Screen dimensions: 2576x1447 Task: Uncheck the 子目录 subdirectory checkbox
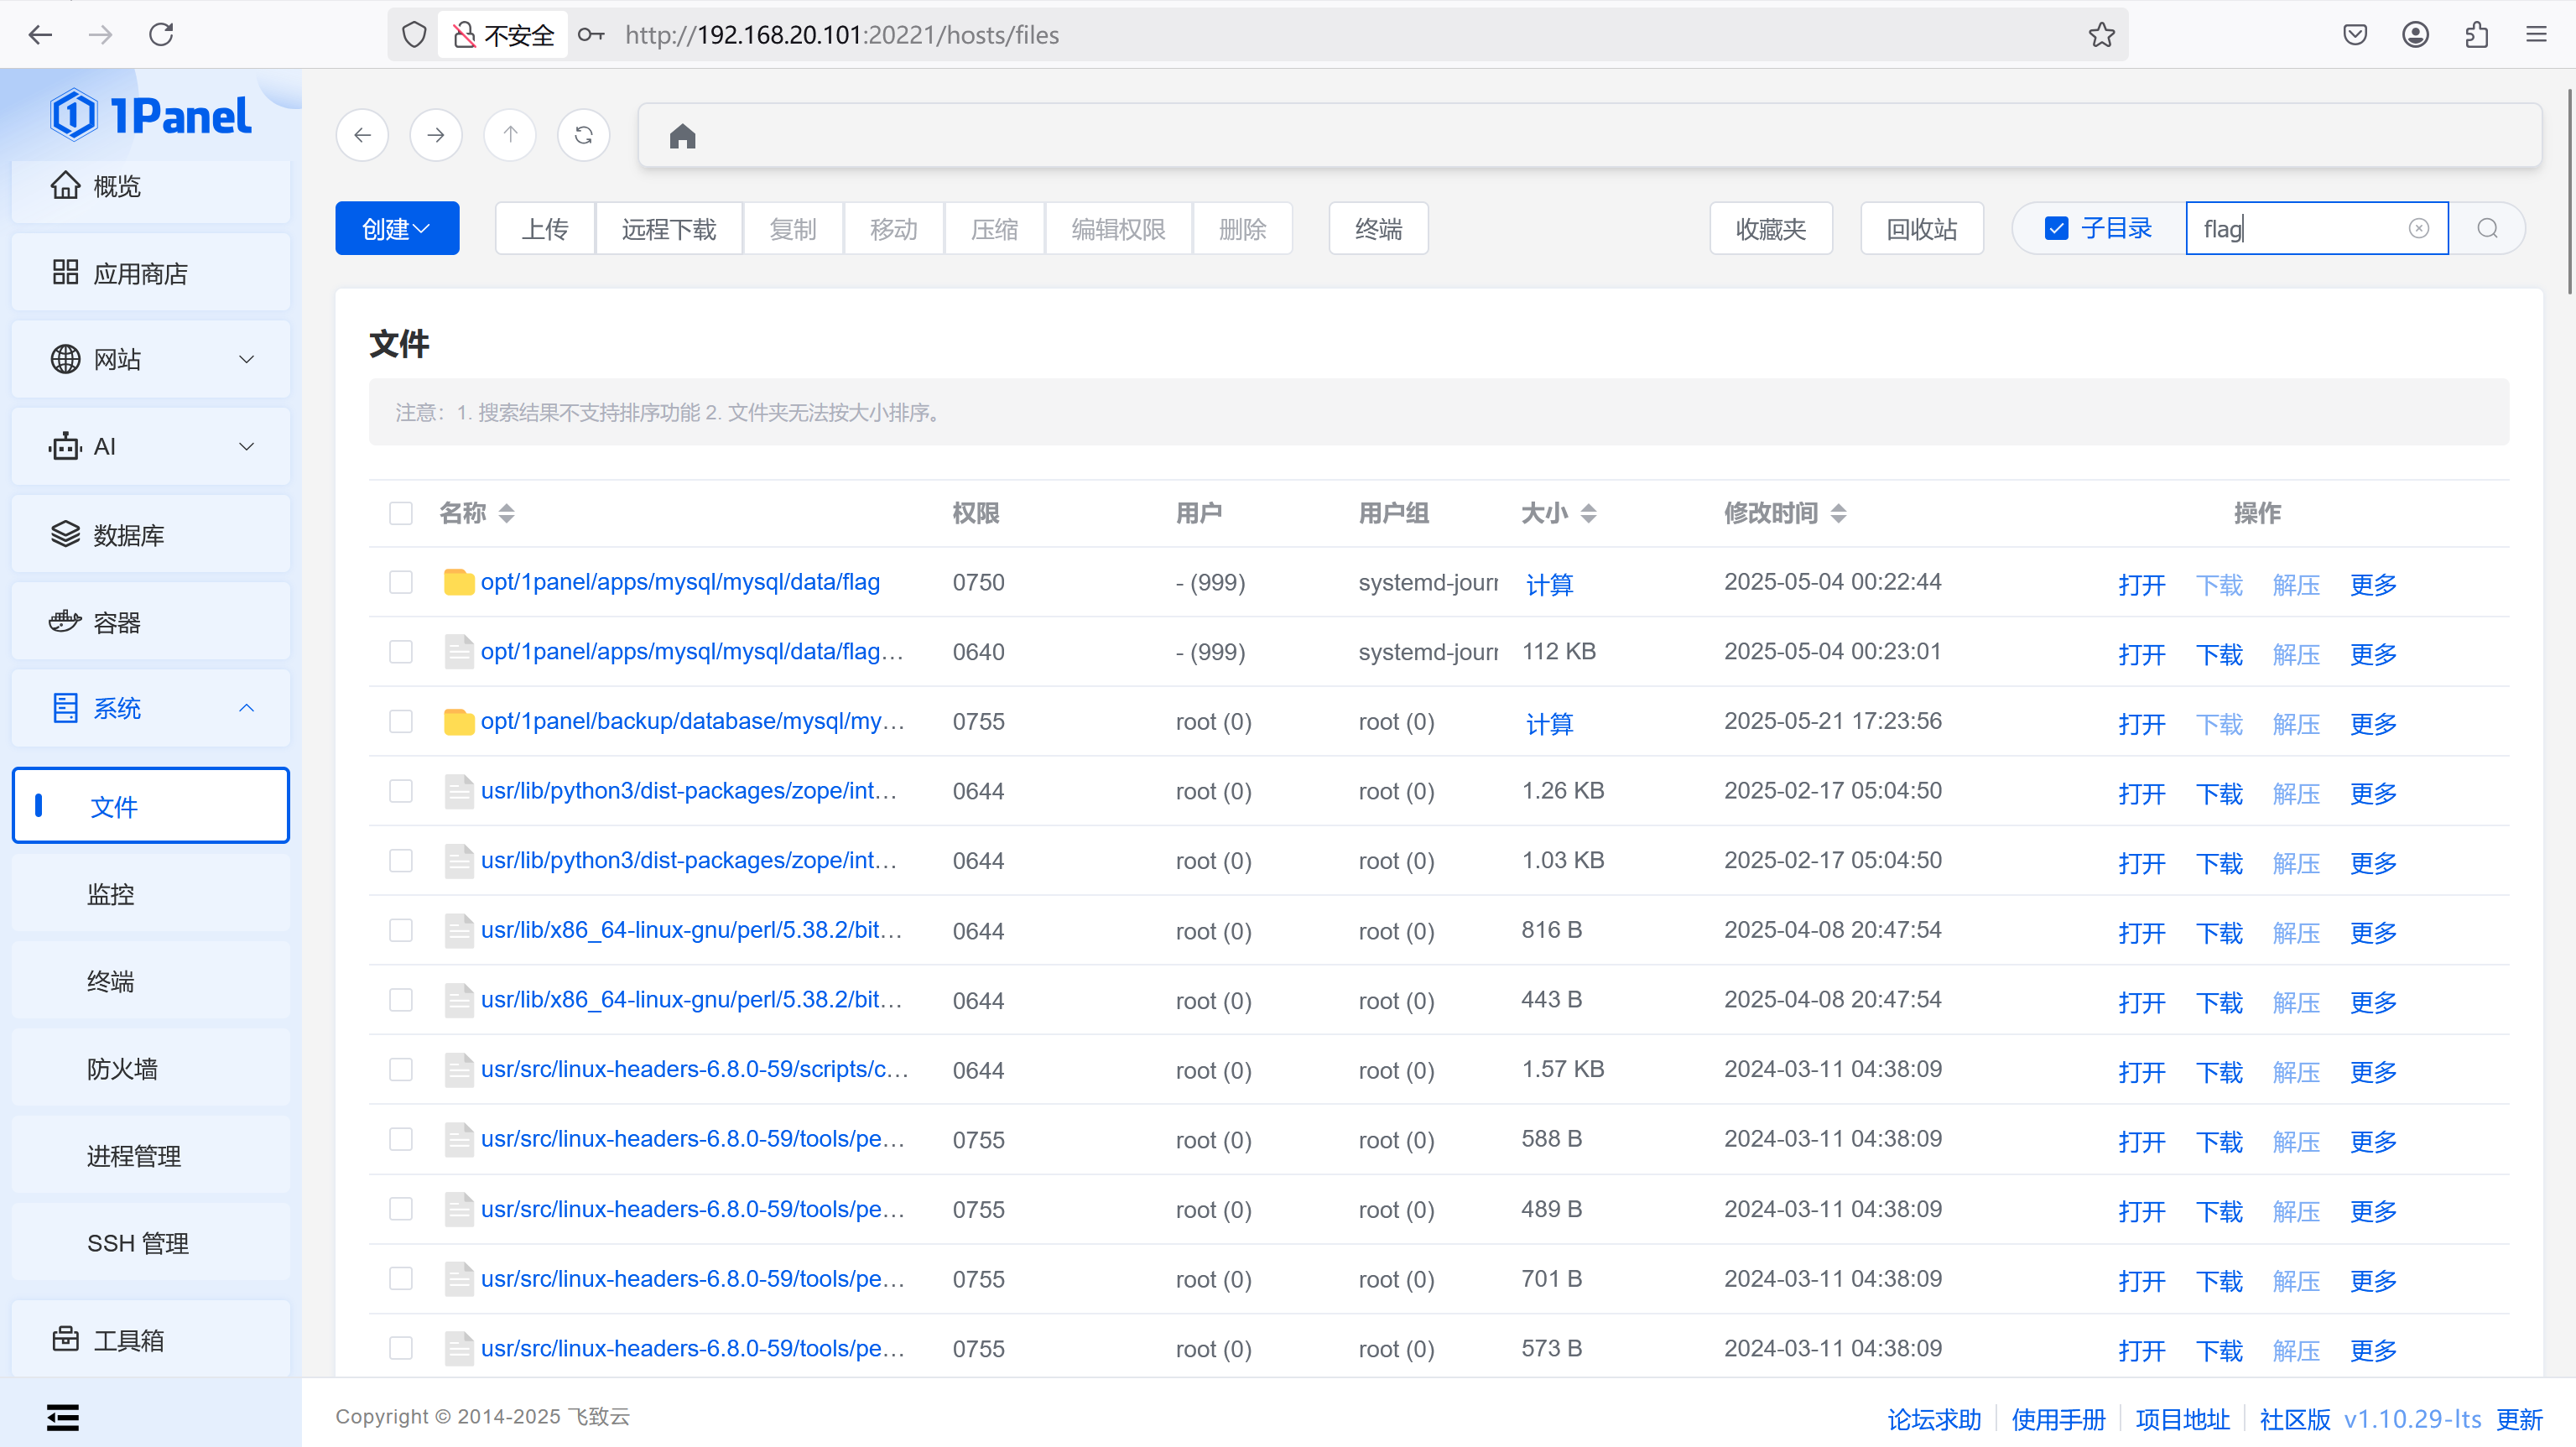[x=2056, y=229]
